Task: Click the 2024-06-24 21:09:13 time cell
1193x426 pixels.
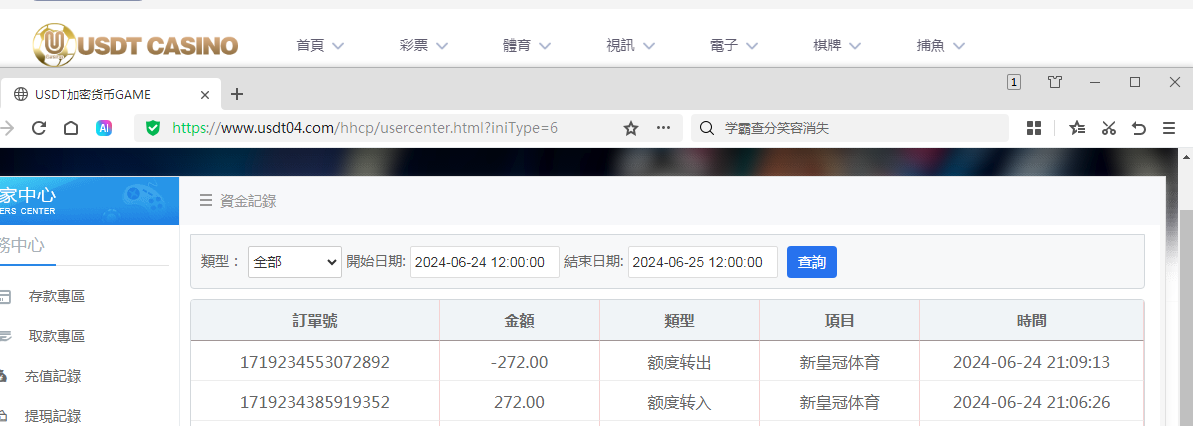Action: tap(1032, 362)
